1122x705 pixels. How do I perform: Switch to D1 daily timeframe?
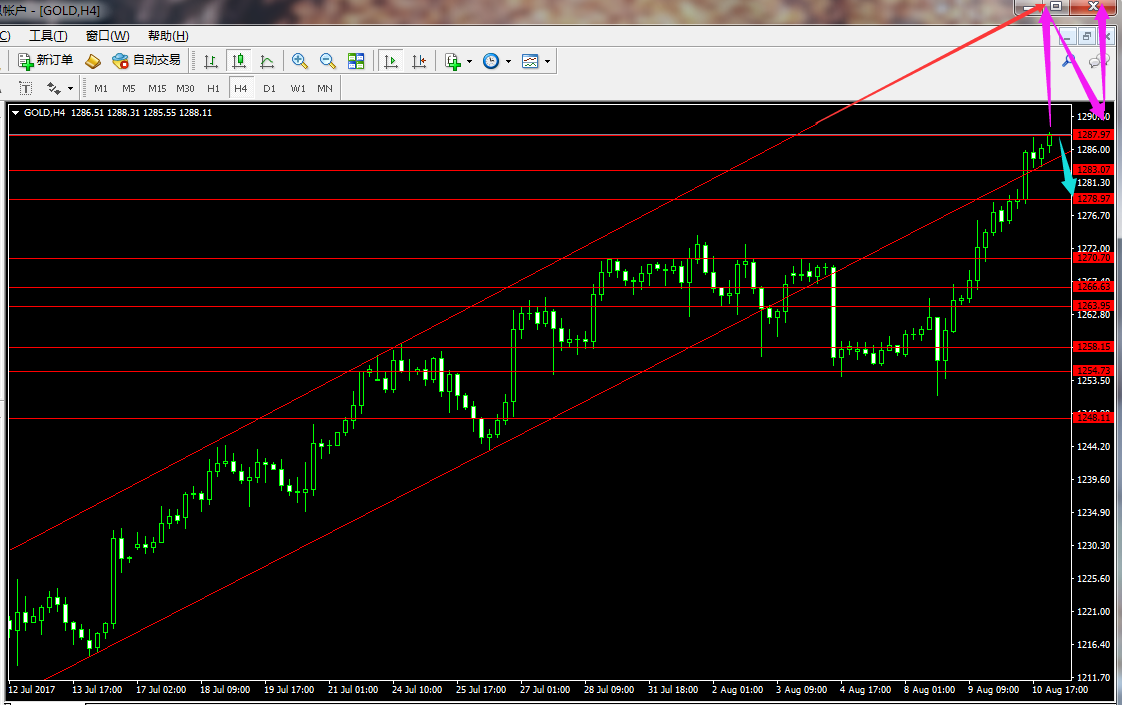coord(269,89)
